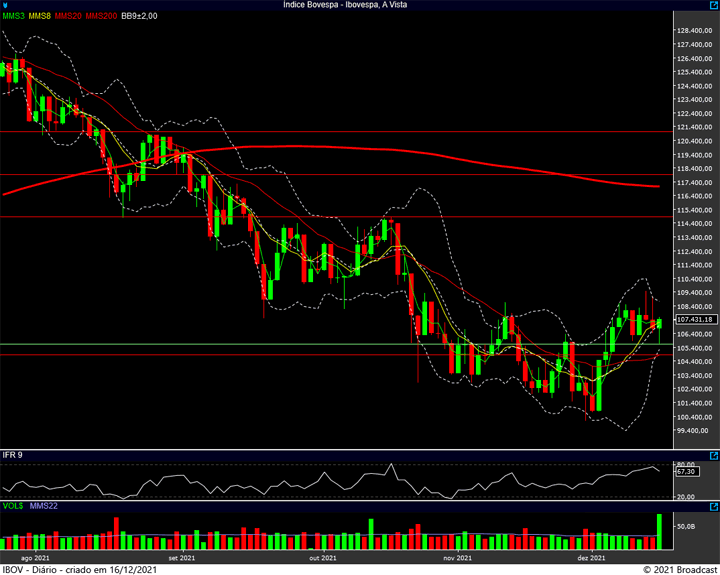Open the blue chart menu chevron
720x575 pixels.
pyautogui.click(x=6, y=6)
